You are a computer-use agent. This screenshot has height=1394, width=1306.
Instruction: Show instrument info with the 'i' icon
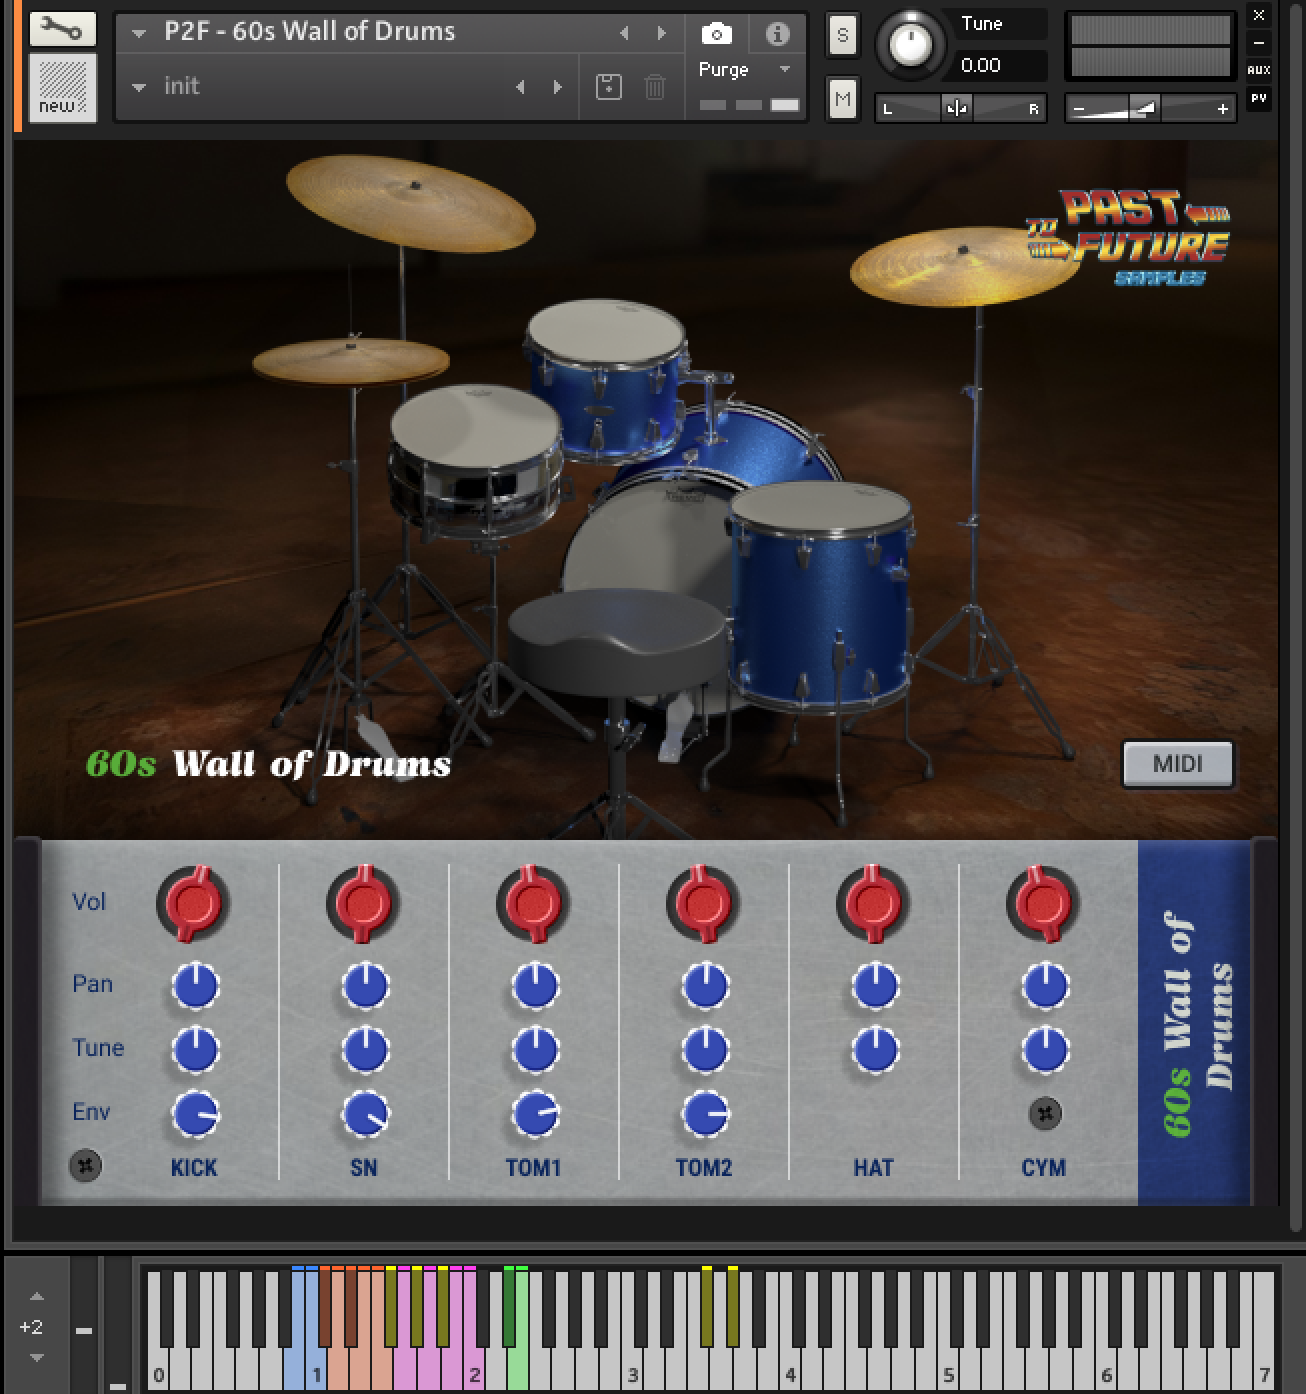(777, 34)
